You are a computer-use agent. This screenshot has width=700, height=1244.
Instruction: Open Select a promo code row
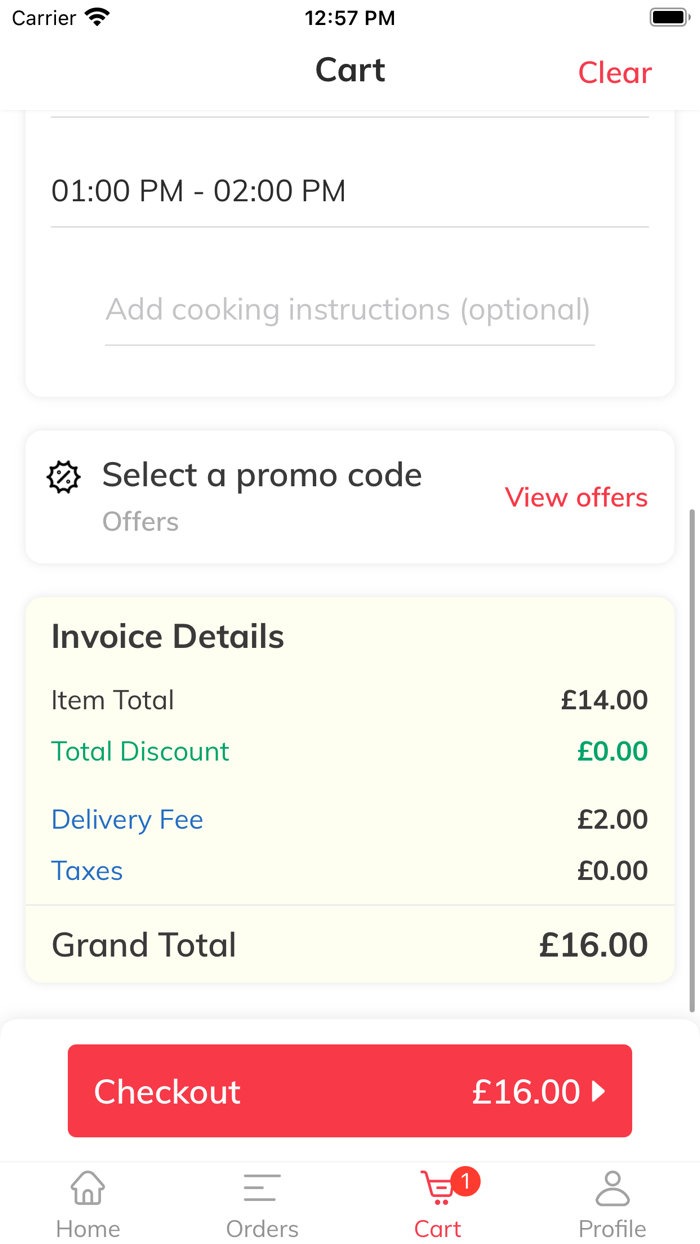(262, 476)
